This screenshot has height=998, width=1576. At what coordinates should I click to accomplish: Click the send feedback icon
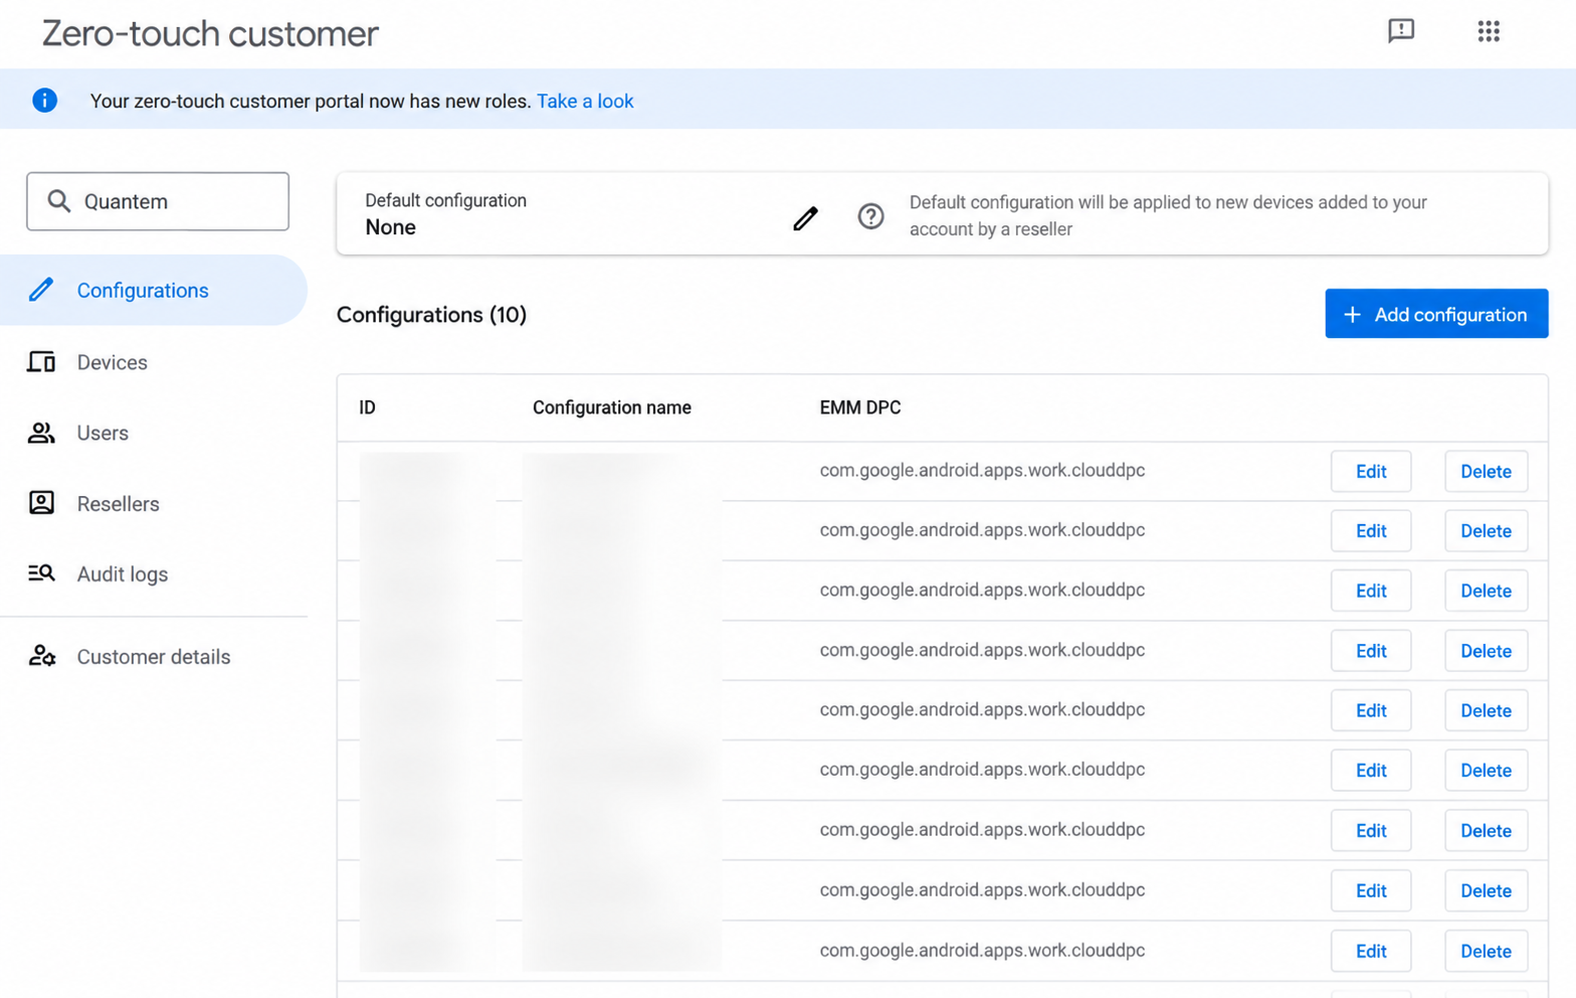pos(1401,31)
